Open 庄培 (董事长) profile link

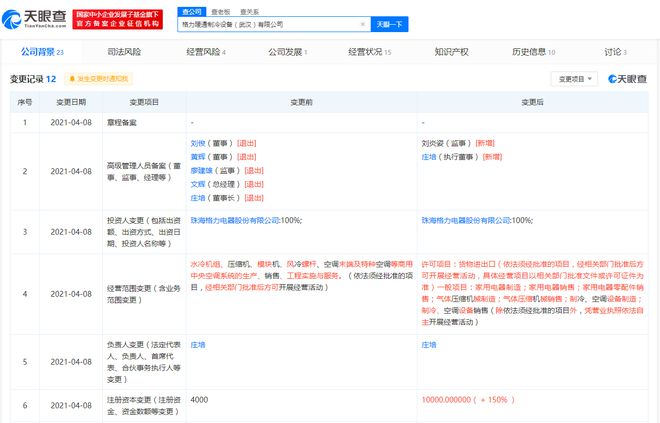(198, 198)
